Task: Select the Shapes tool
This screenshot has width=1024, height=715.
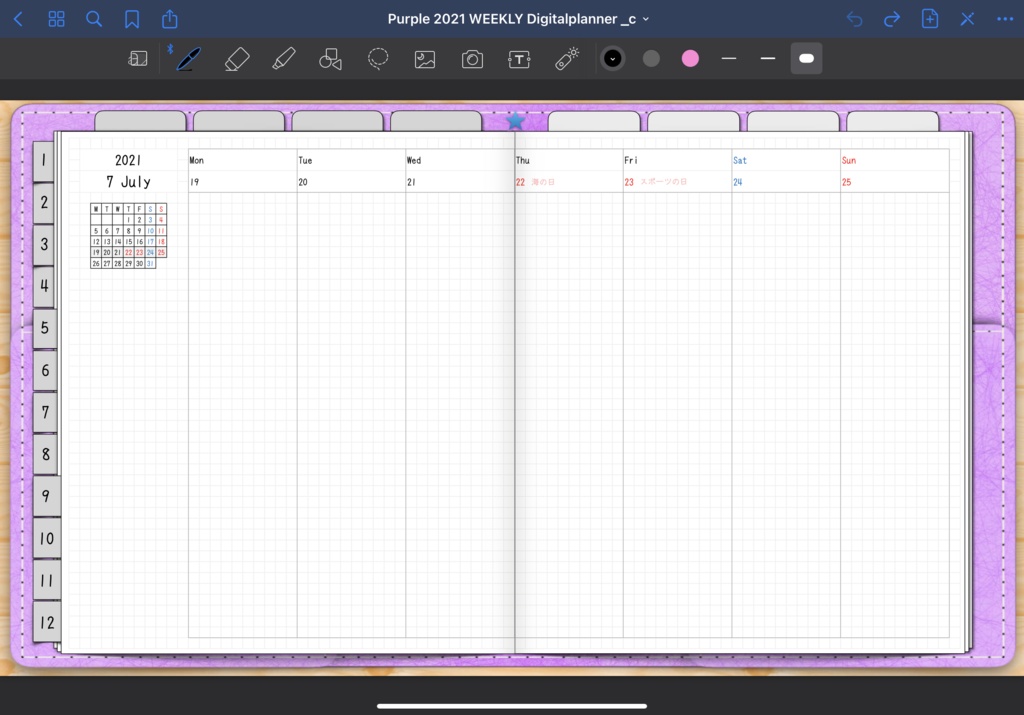Action: 330,59
